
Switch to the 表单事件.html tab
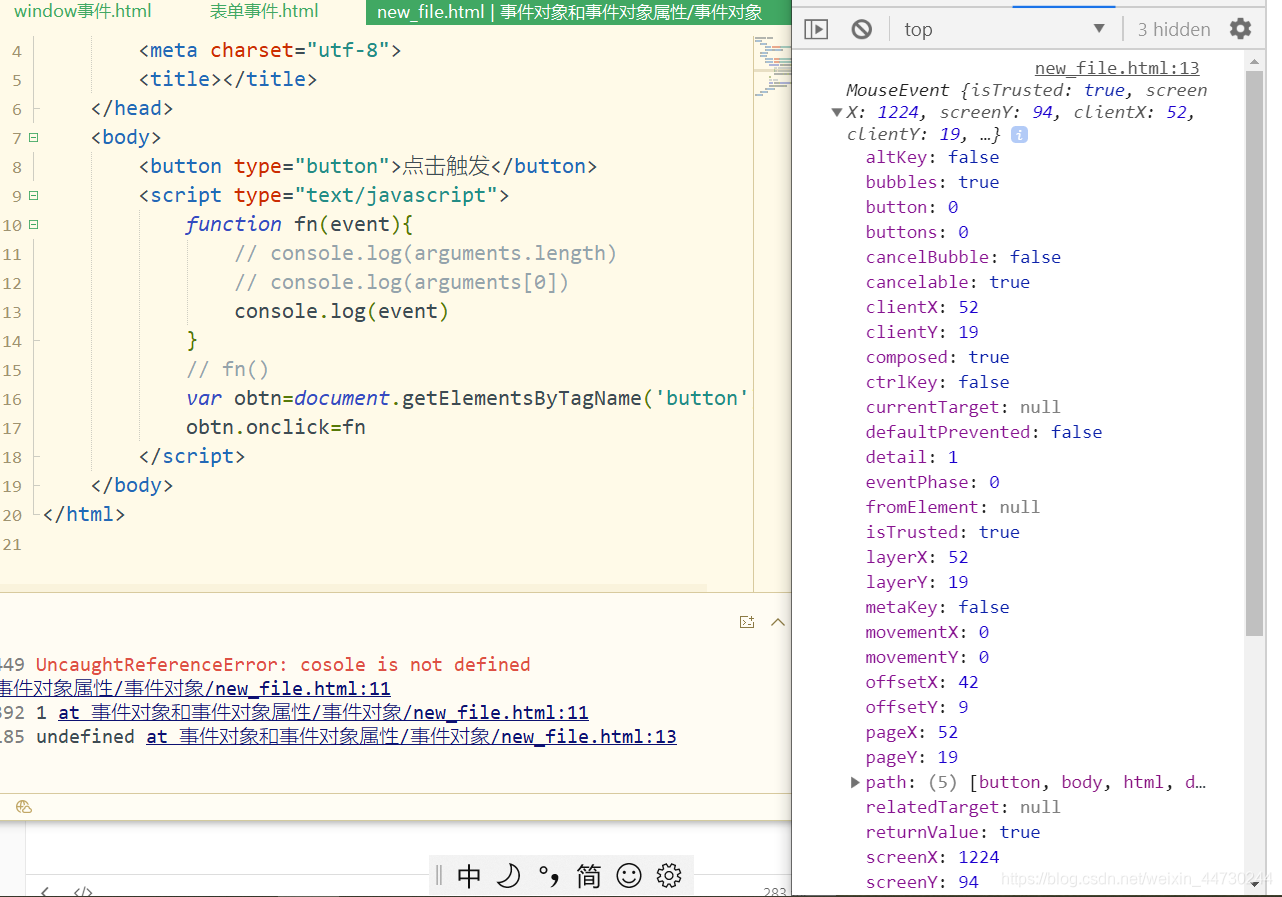(264, 12)
